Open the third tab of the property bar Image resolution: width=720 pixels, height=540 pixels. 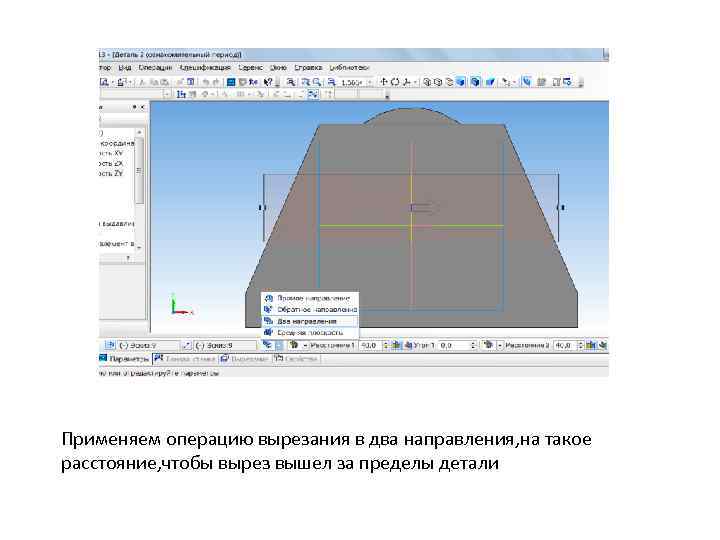pyautogui.click(x=244, y=359)
